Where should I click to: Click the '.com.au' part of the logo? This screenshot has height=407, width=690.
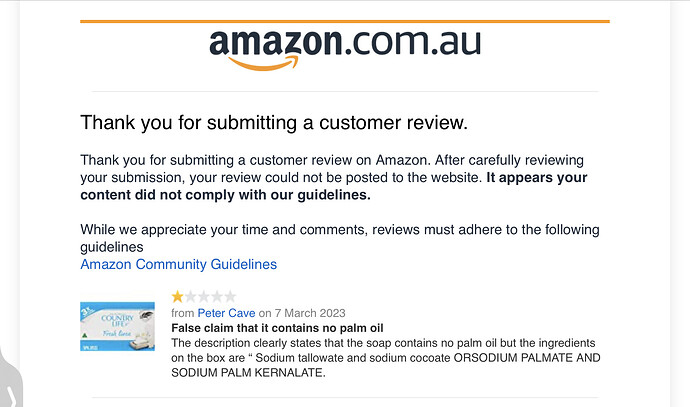coord(413,43)
